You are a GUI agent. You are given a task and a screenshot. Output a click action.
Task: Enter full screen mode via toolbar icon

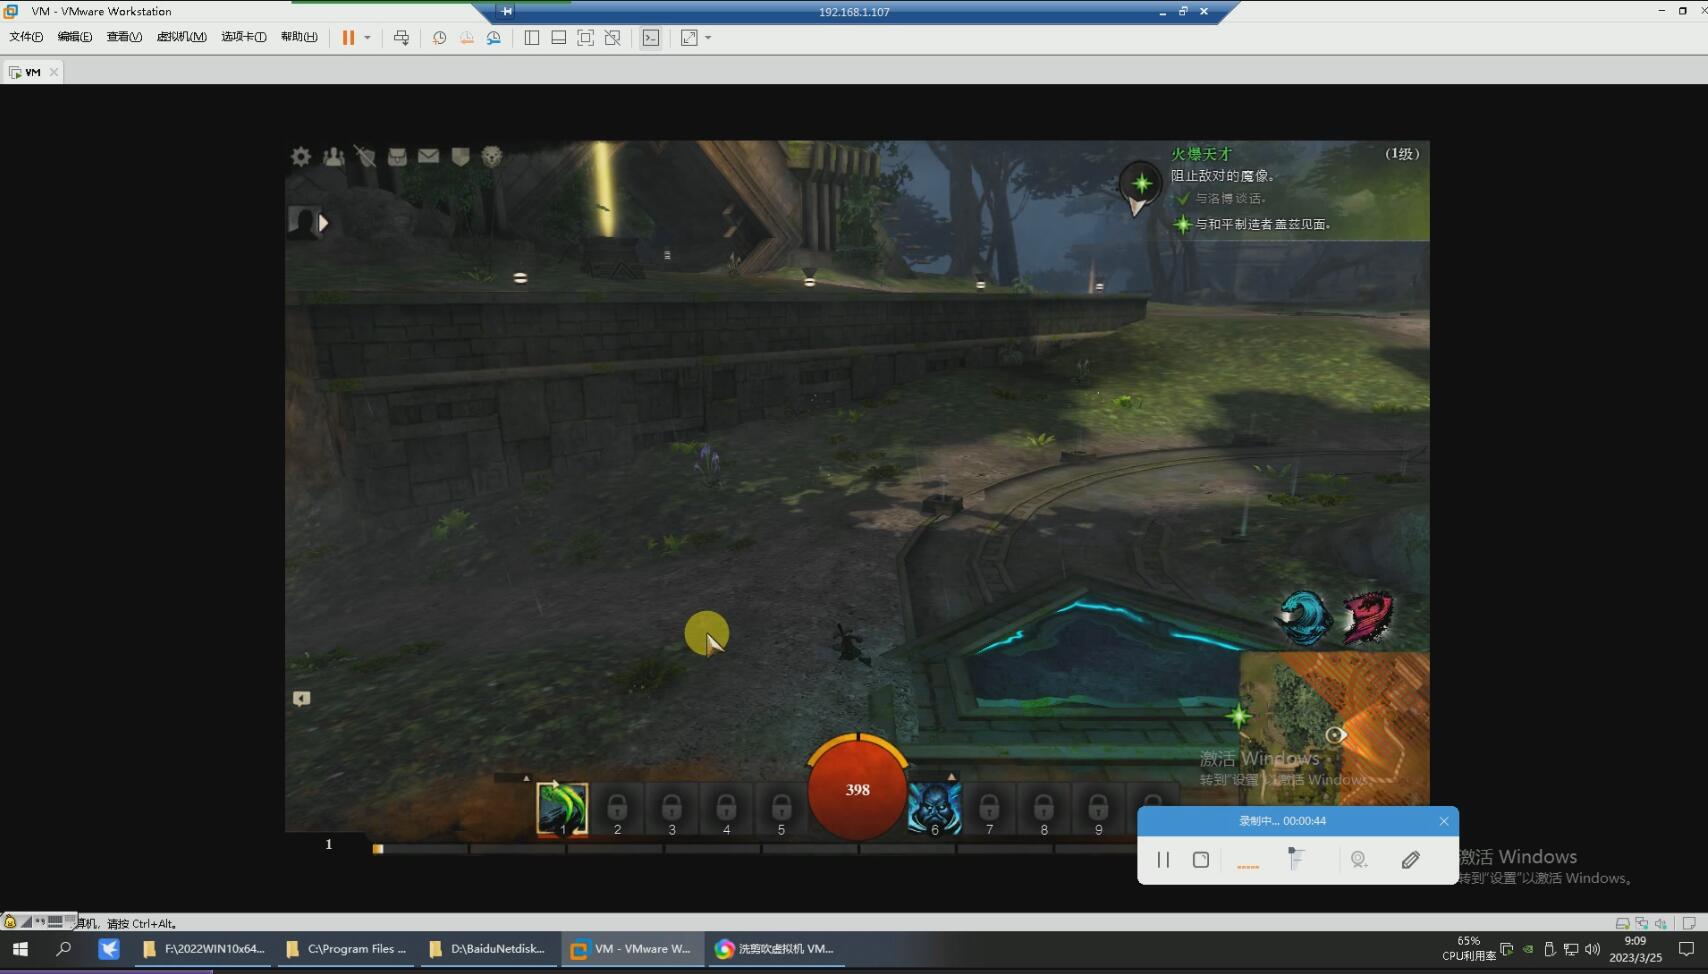[586, 37]
